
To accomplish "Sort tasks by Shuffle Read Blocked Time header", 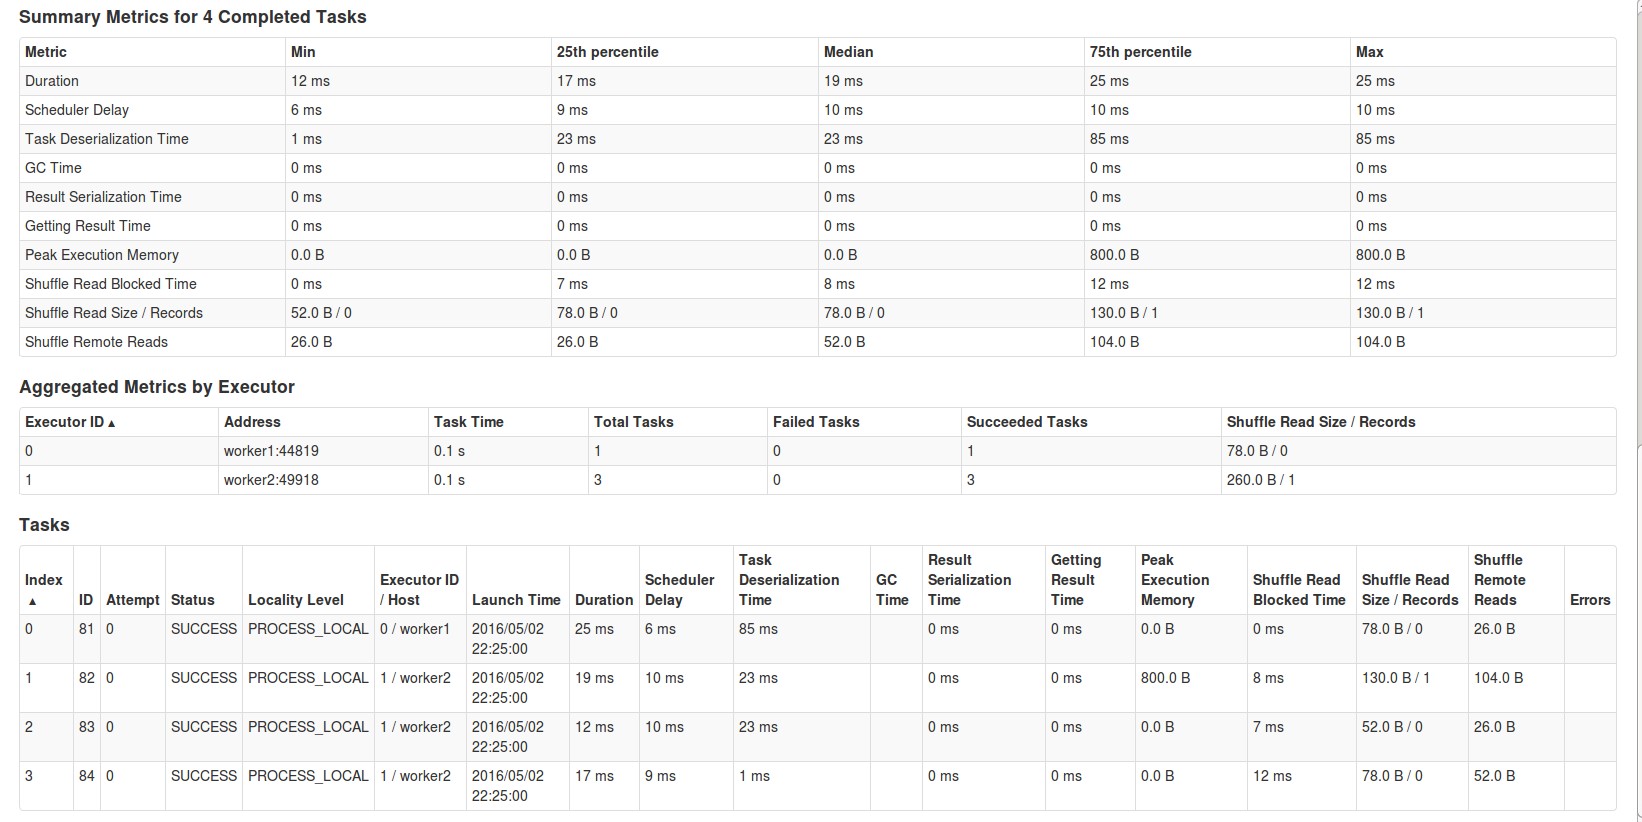I will [x=1299, y=590].
